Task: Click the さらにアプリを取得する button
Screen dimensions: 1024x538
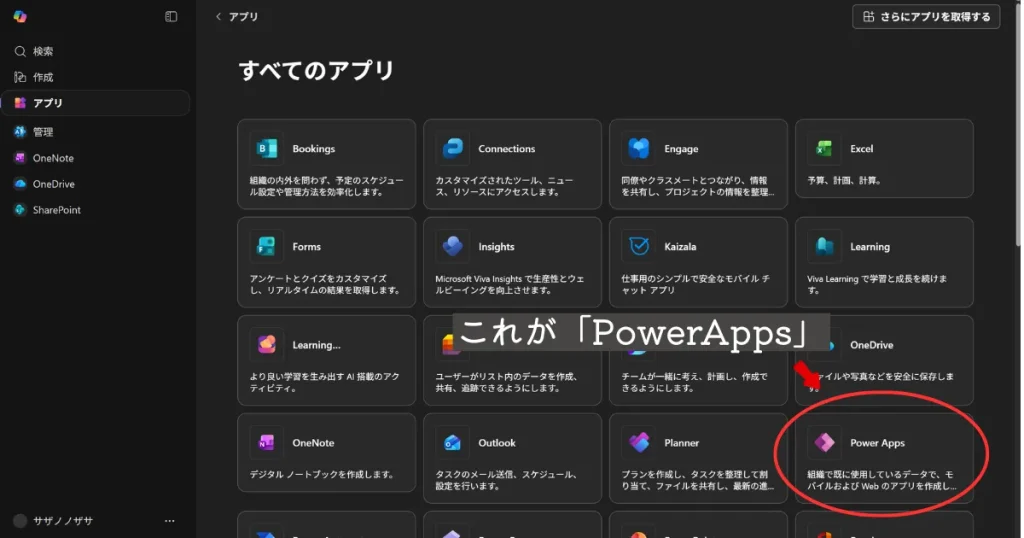Action: (926, 17)
